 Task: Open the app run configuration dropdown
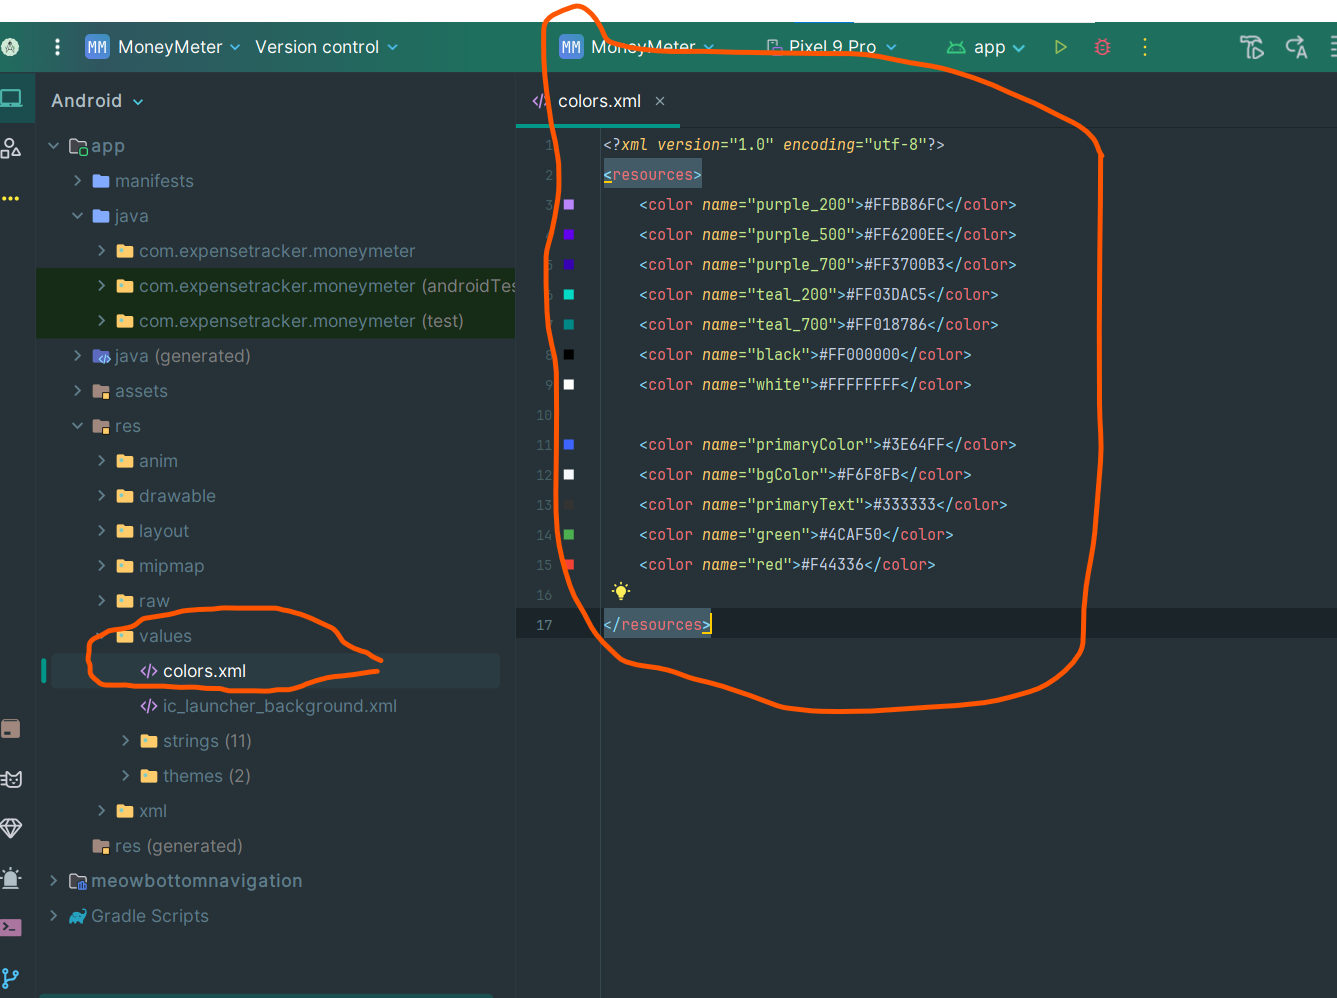point(986,47)
